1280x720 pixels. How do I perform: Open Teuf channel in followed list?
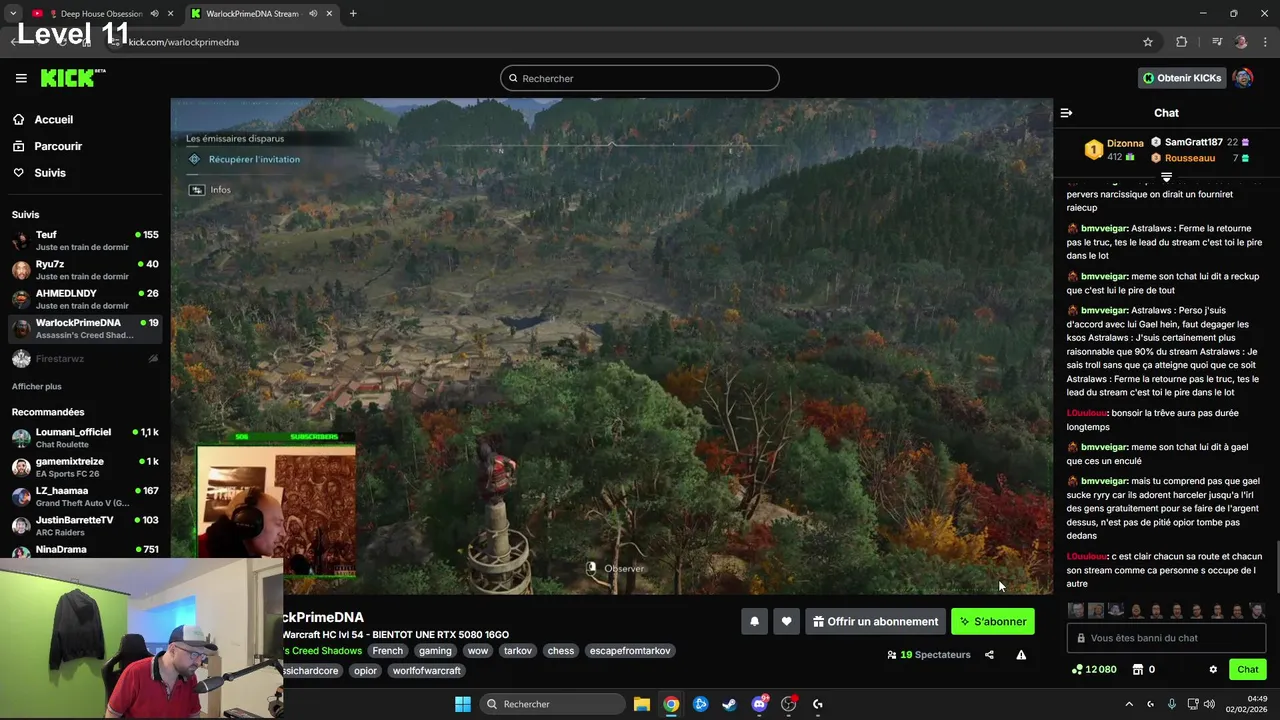tap(85, 240)
